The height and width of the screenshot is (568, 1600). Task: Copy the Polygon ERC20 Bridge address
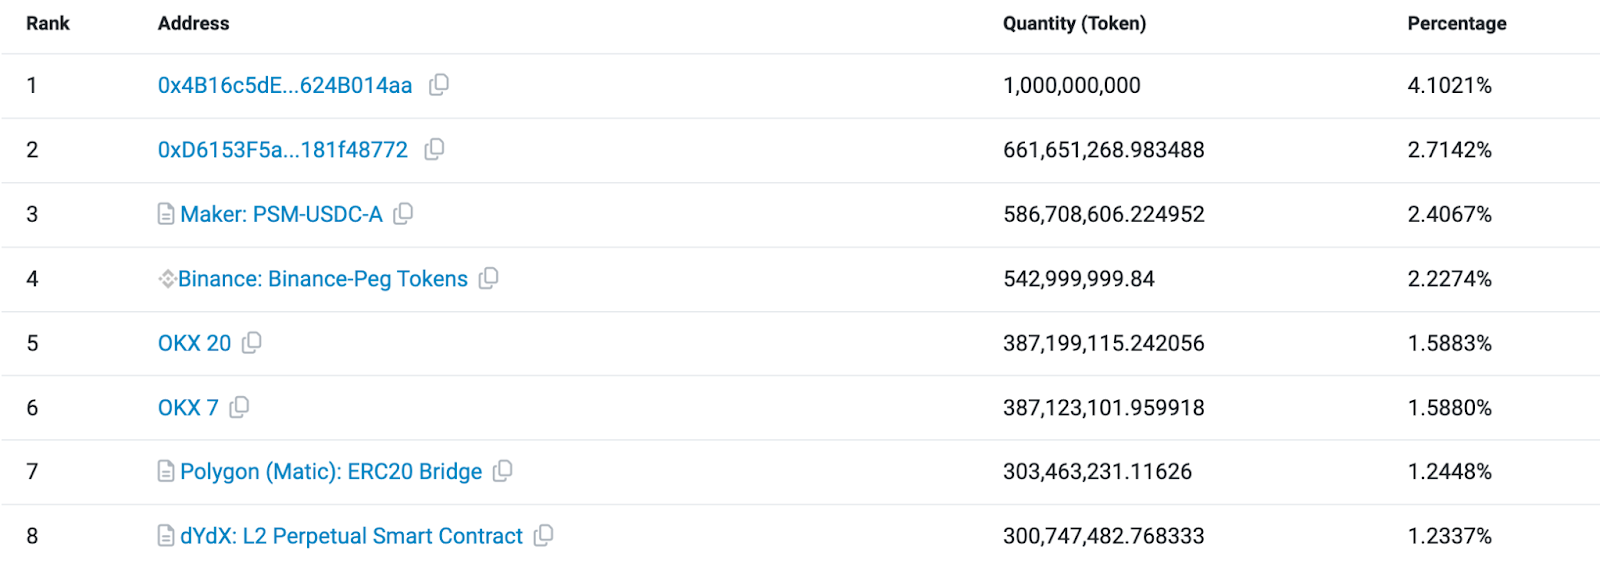502,471
